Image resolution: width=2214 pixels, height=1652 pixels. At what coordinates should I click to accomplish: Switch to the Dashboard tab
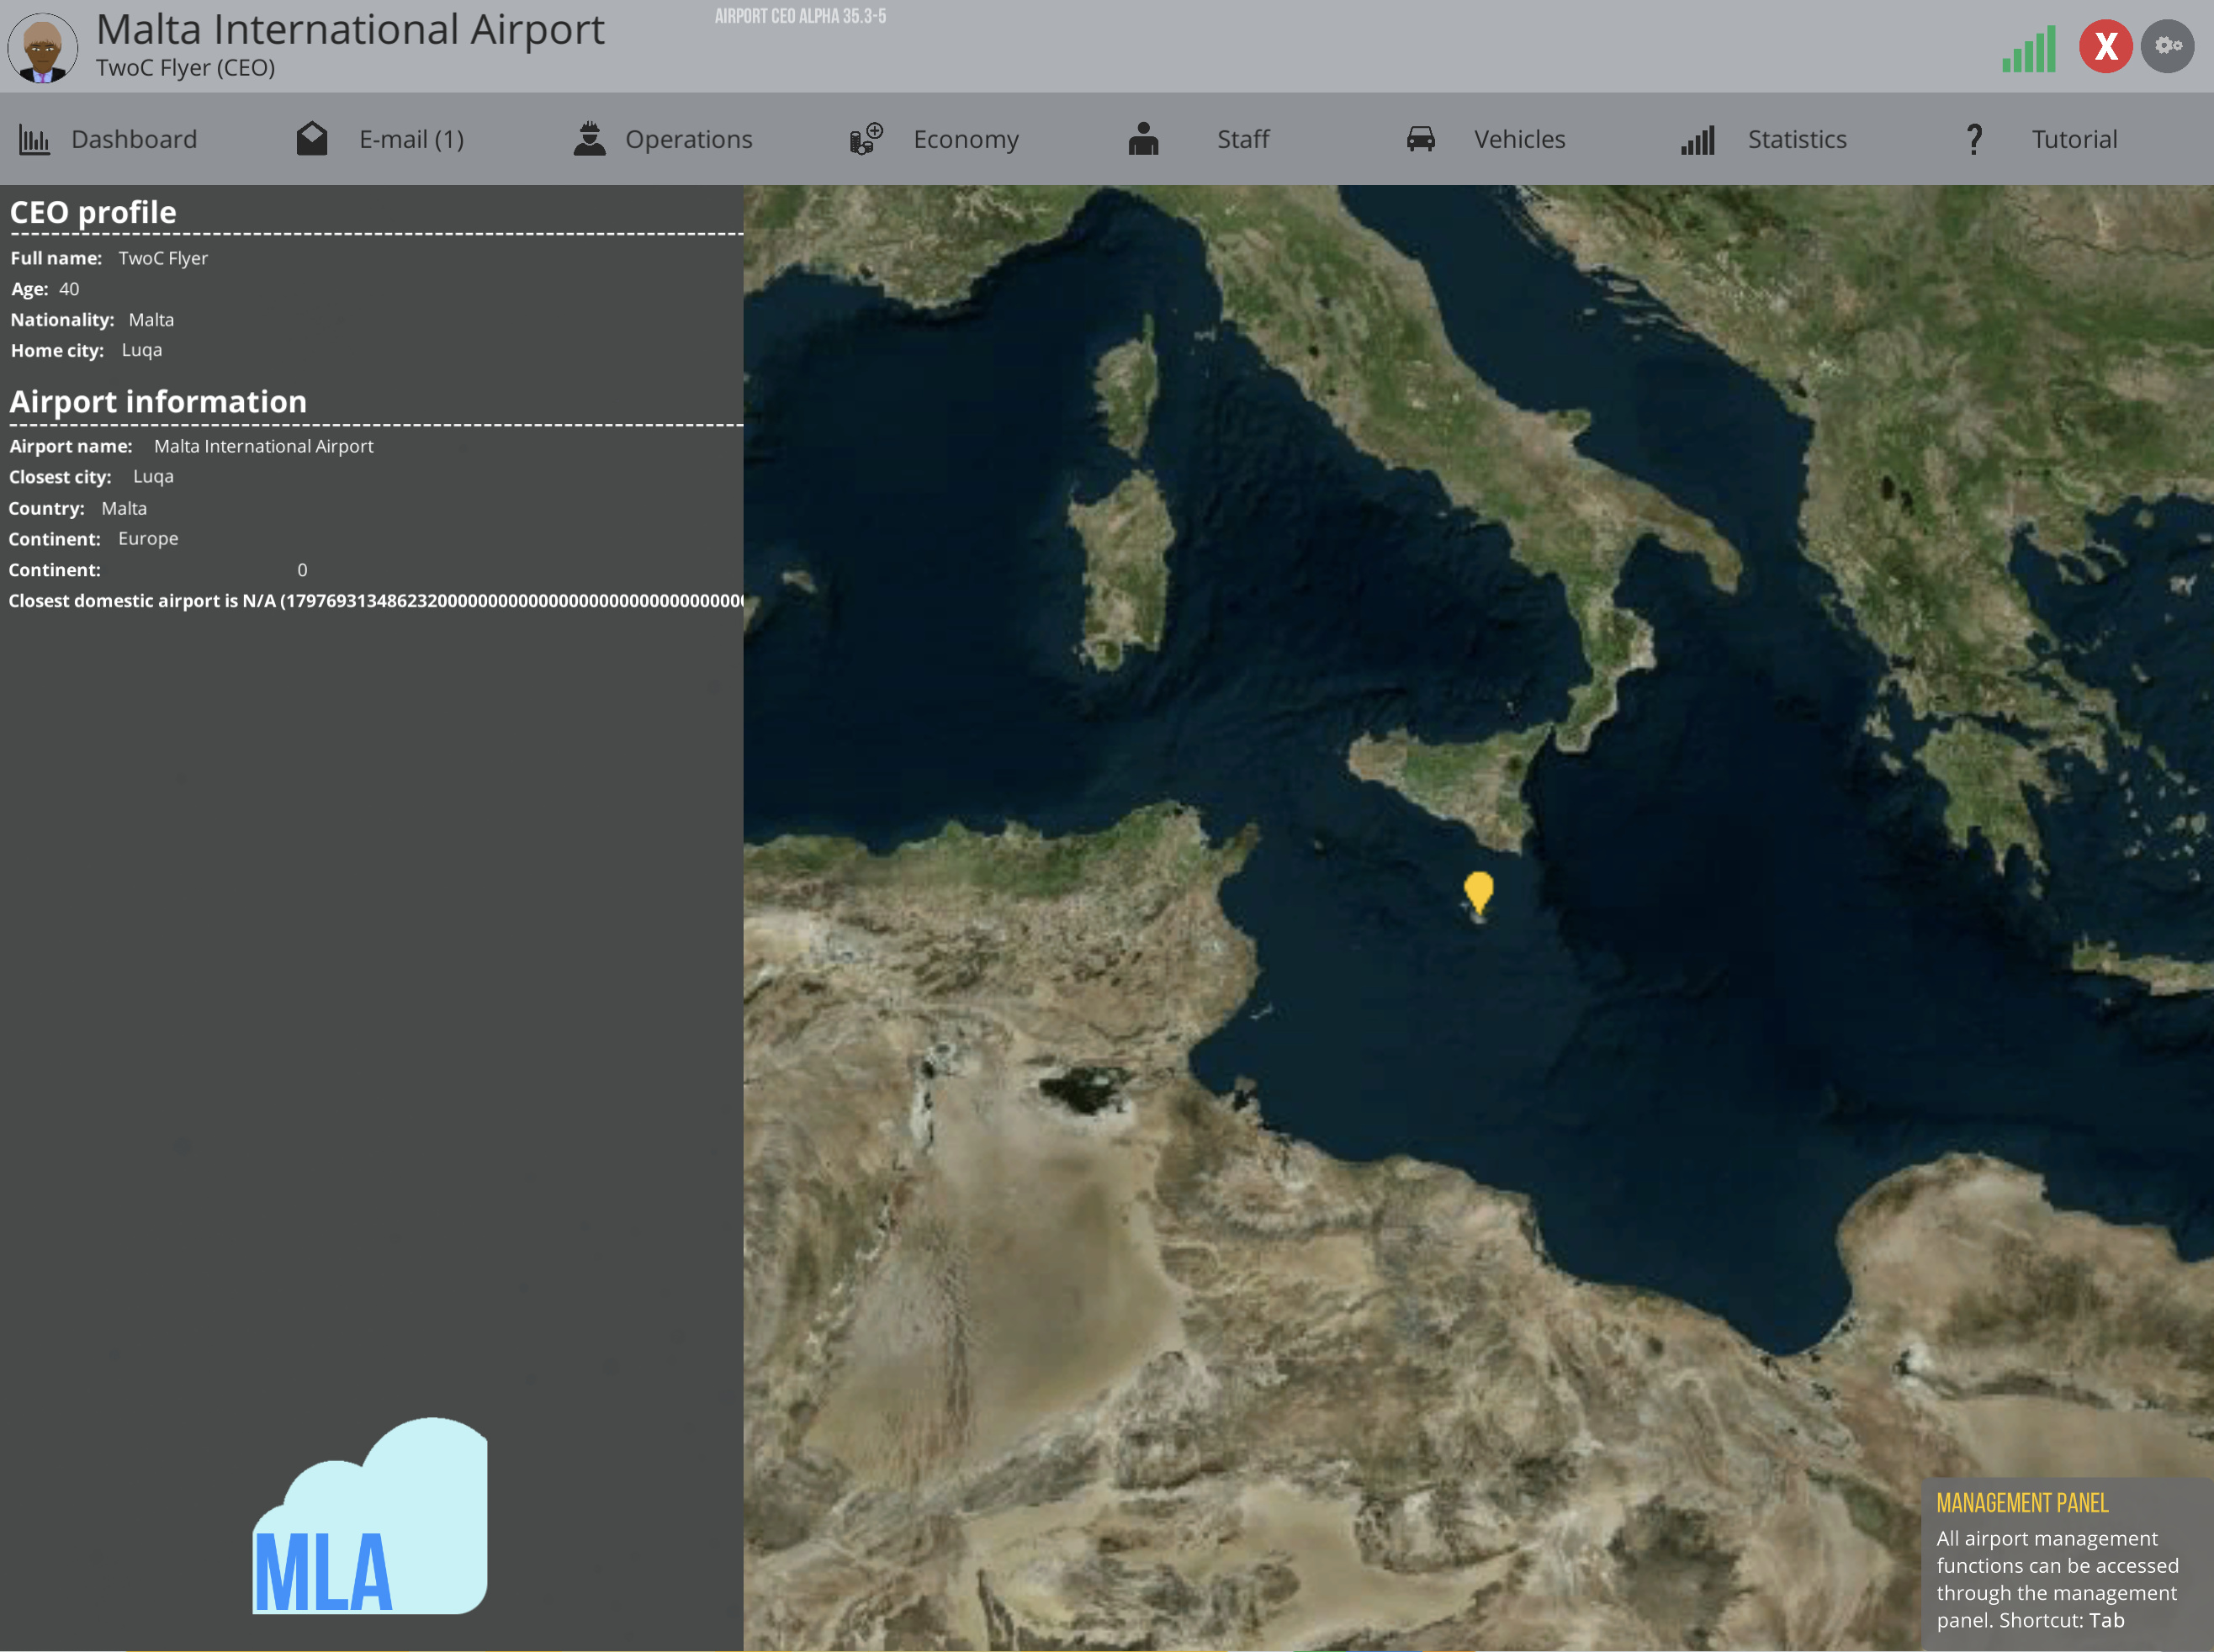click(x=134, y=139)
